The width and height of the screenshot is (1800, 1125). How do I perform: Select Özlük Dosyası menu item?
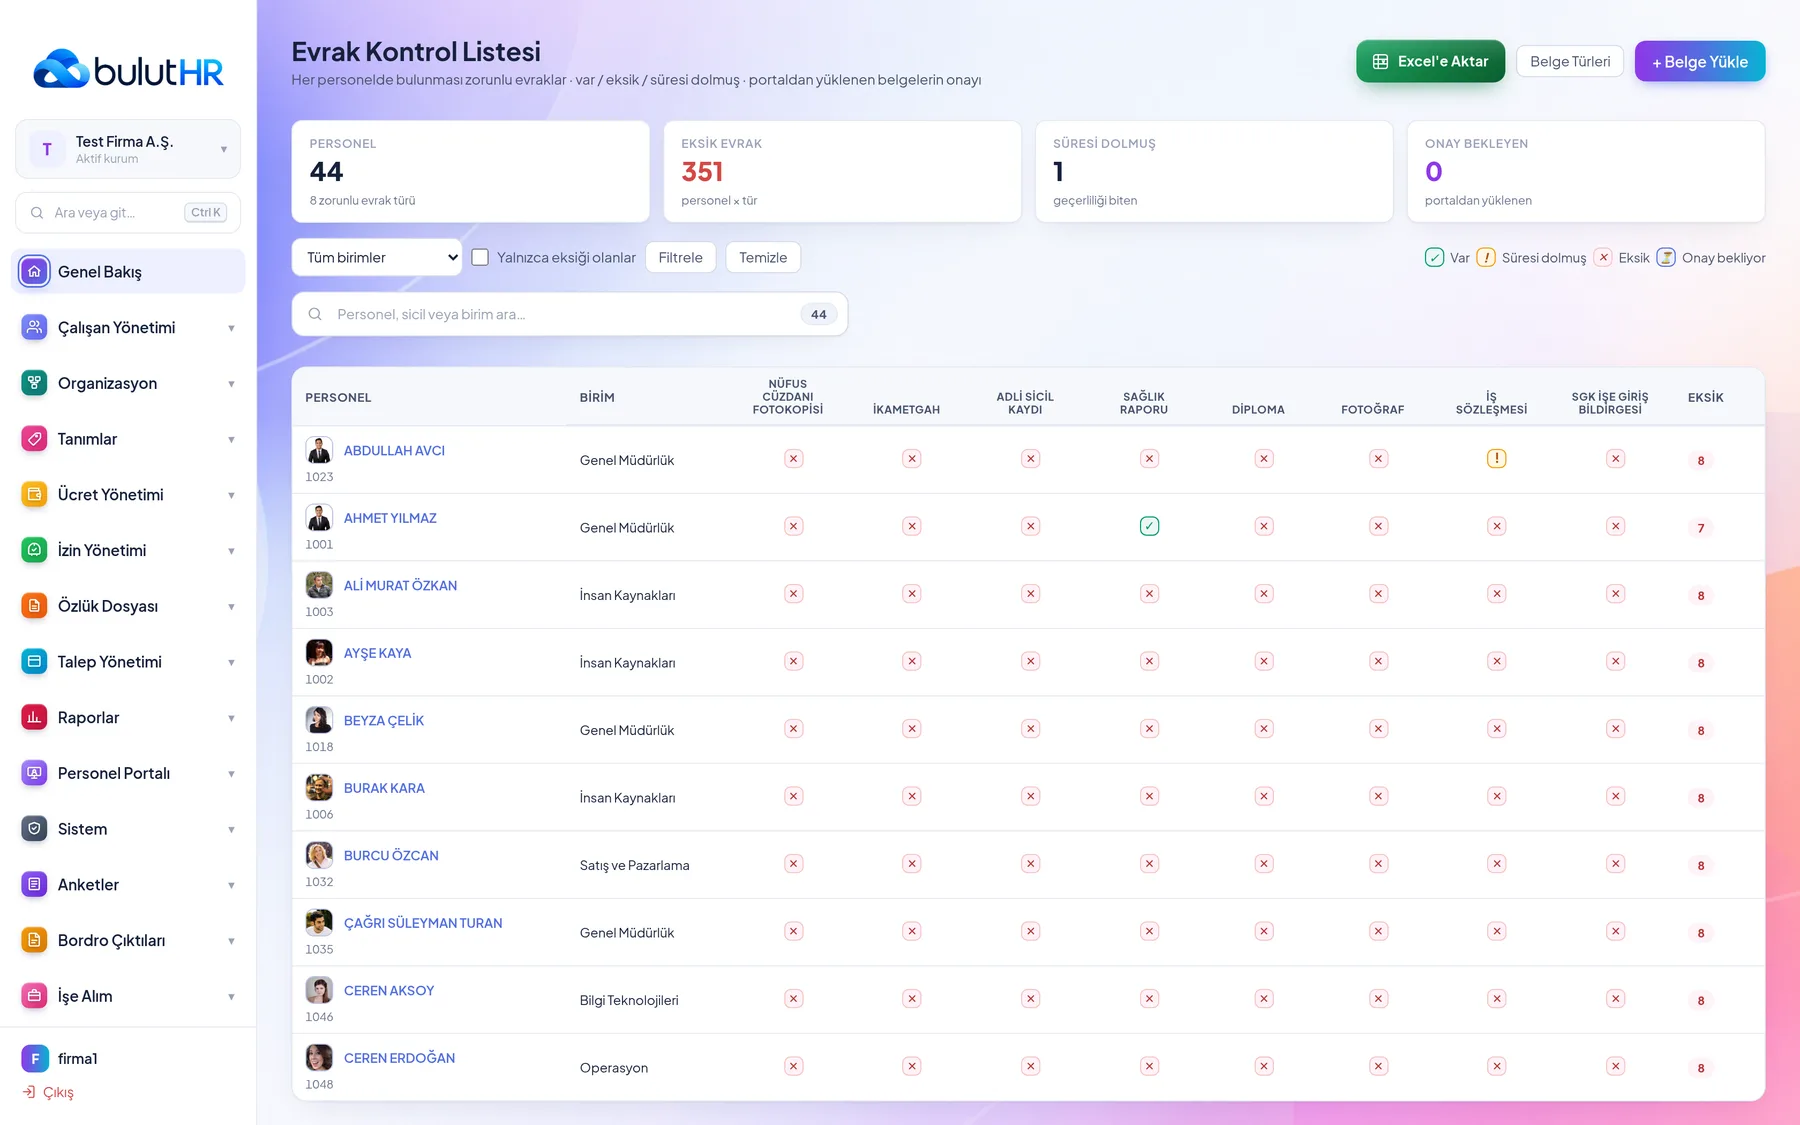click(128, 606)
